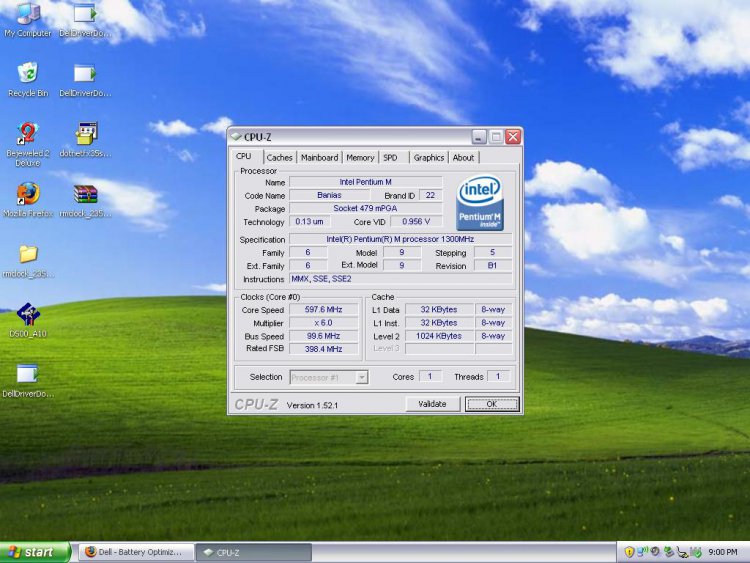Screen dimensions: 750x563
Task: Open the Recycle Bin icon
Action: 28,79
